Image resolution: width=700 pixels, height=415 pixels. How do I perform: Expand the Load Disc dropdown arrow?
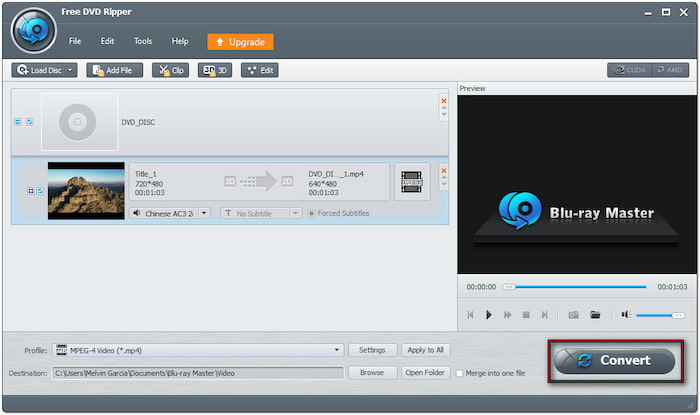coord(71,70)
